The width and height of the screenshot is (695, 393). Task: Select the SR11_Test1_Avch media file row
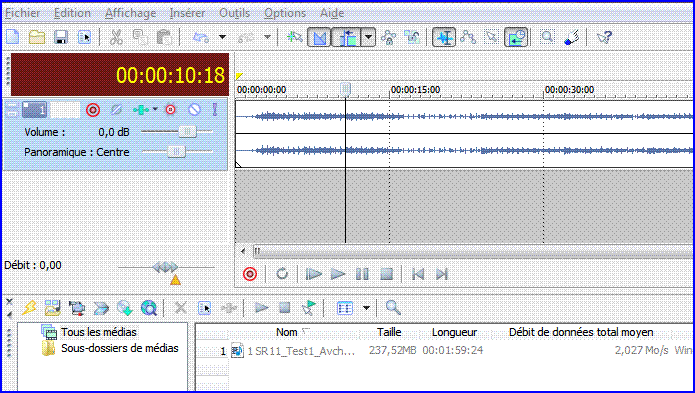[x=443, y=350]
